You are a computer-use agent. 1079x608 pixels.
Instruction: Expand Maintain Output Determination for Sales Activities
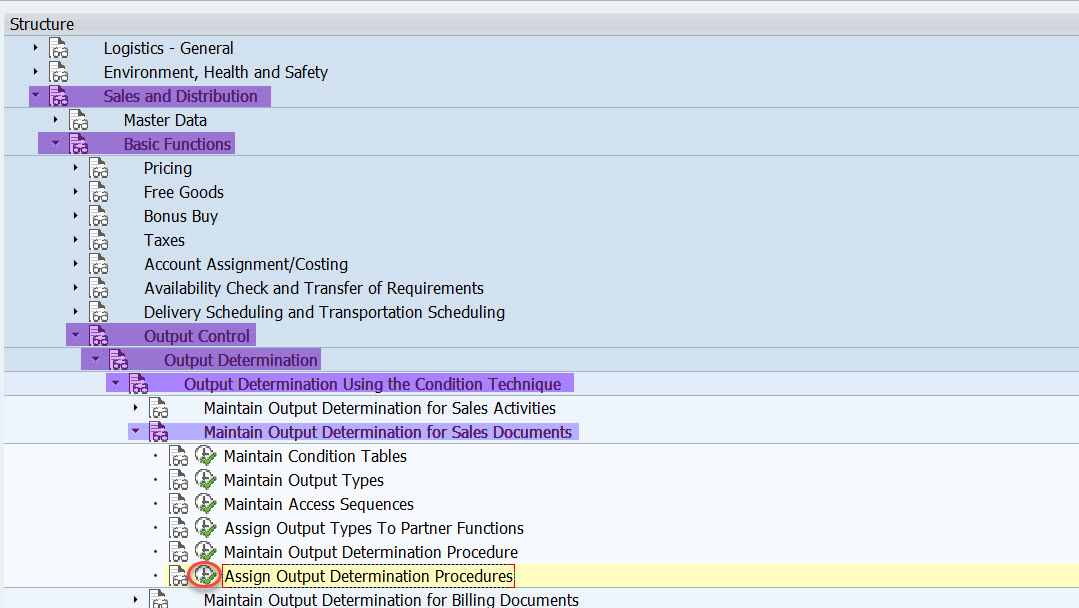coord(135,407)
